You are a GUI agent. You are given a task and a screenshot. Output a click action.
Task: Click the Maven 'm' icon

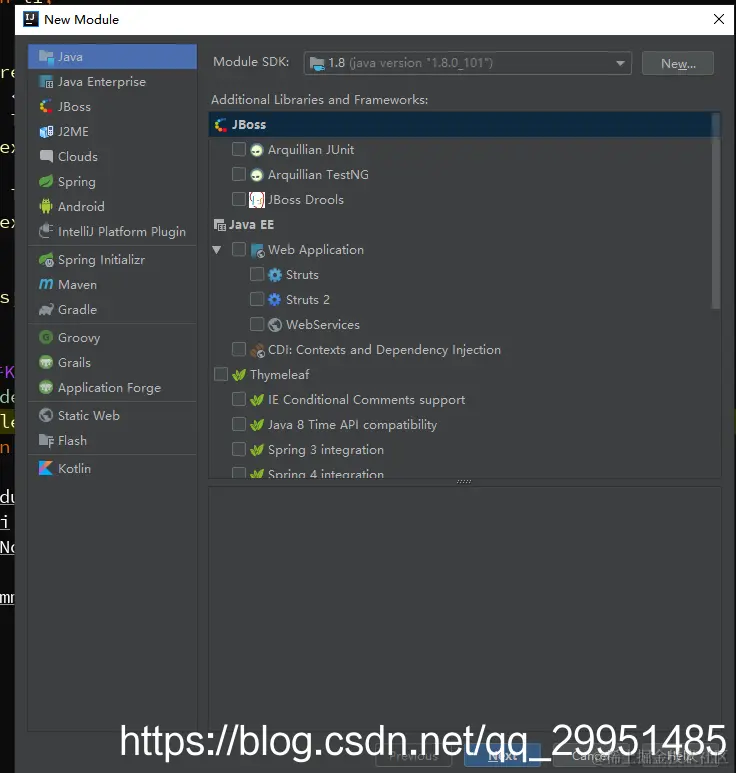tap(46, 284)
